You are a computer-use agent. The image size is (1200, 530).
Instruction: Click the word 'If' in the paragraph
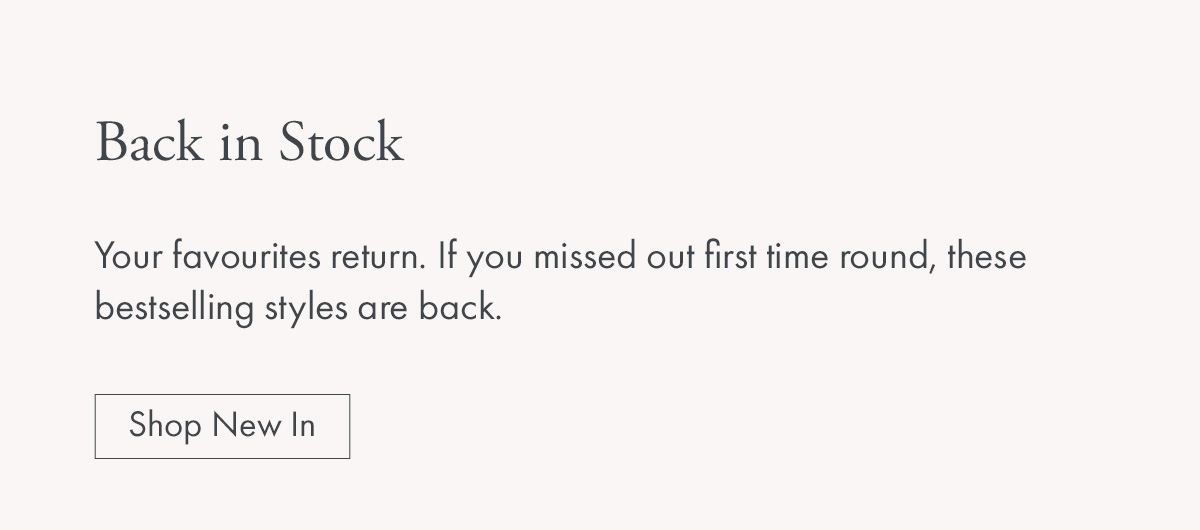point(446,256)
